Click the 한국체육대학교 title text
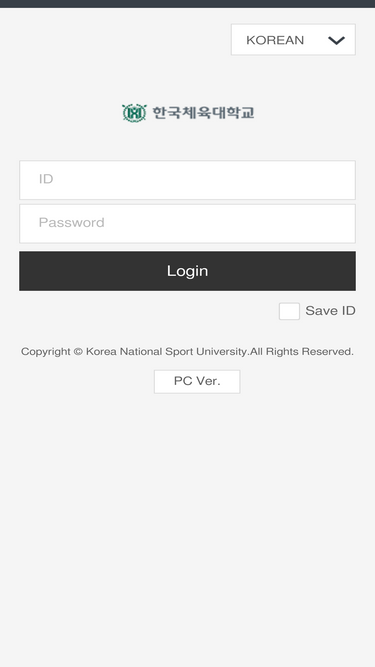Image resolution: width=375 pixels, height=667 pixels. pyautogui.click(x=203, y=113)
